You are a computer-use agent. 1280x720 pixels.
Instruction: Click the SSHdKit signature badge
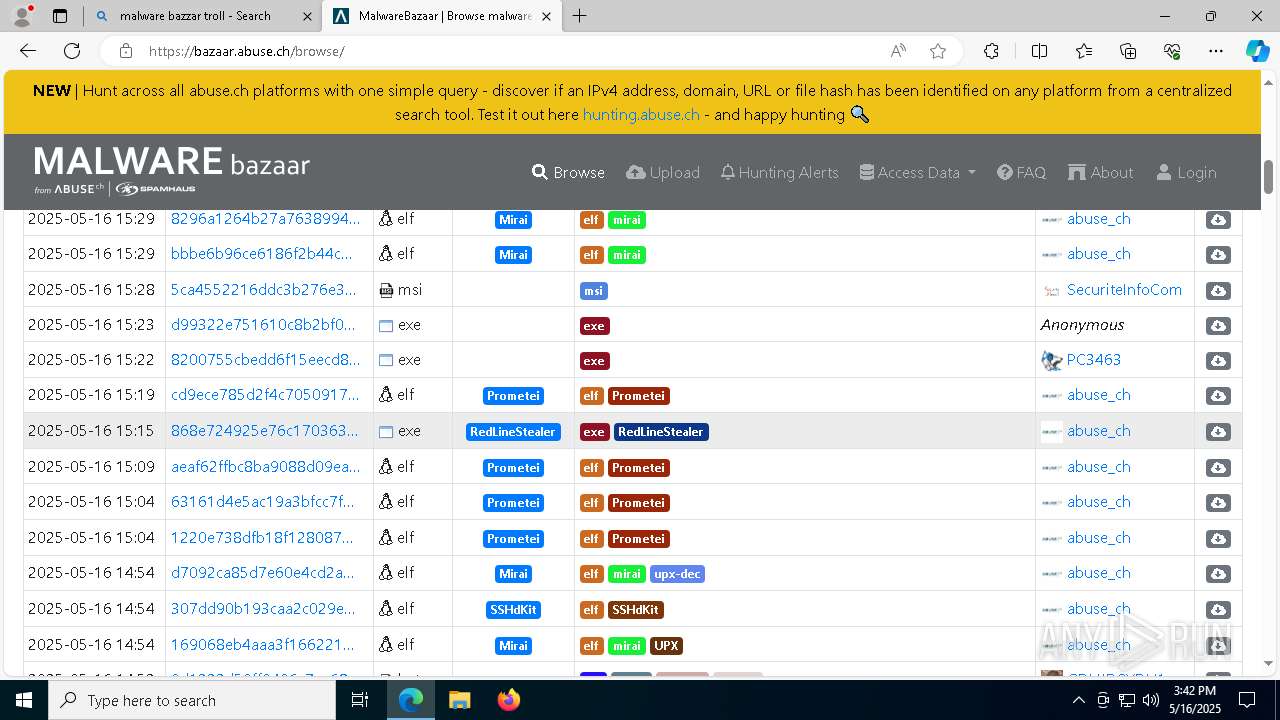(513, 610)
